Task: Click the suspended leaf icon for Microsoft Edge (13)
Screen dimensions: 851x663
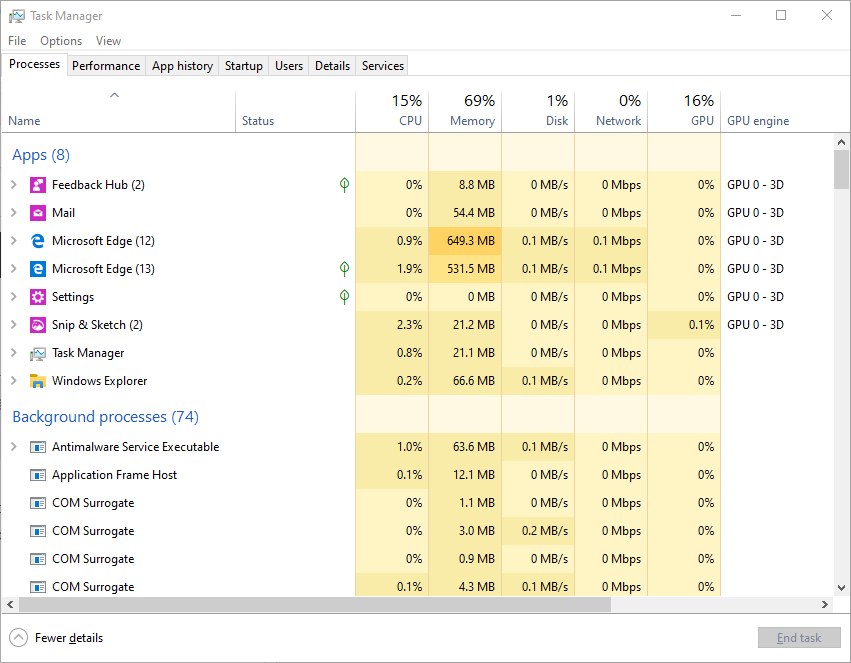Action: click(344, 269)
